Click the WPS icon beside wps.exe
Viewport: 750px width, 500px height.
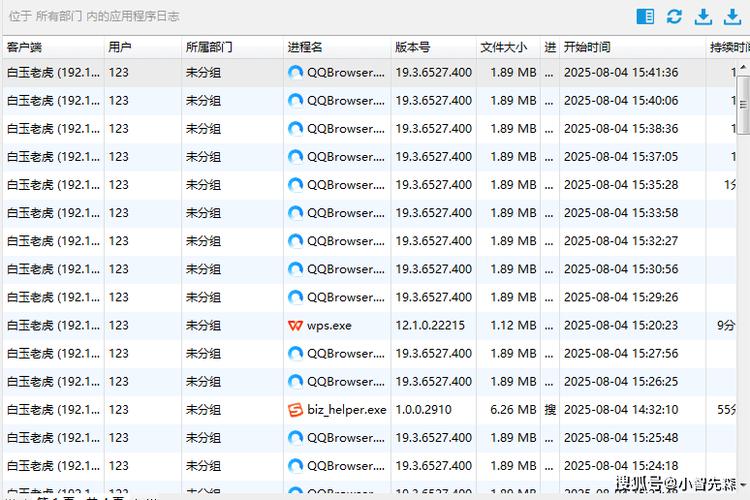pyautogui.click(x=295, y=325)
